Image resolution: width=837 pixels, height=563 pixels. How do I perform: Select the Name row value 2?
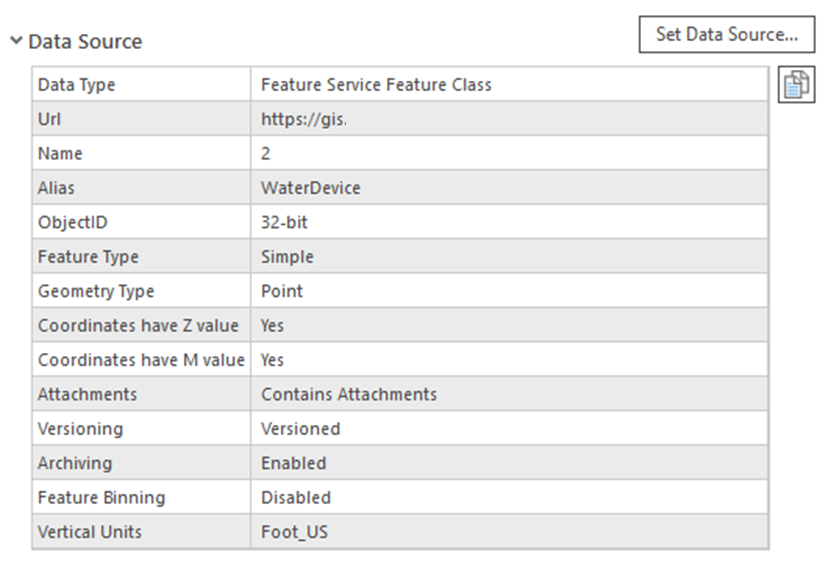point(266,154)
